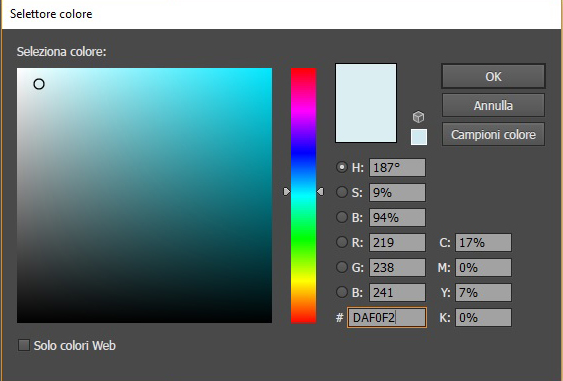Viewport: 563px width, 381px height.
Task: Enable the Solo colori Web checkbox
Action: click(24, 345)
